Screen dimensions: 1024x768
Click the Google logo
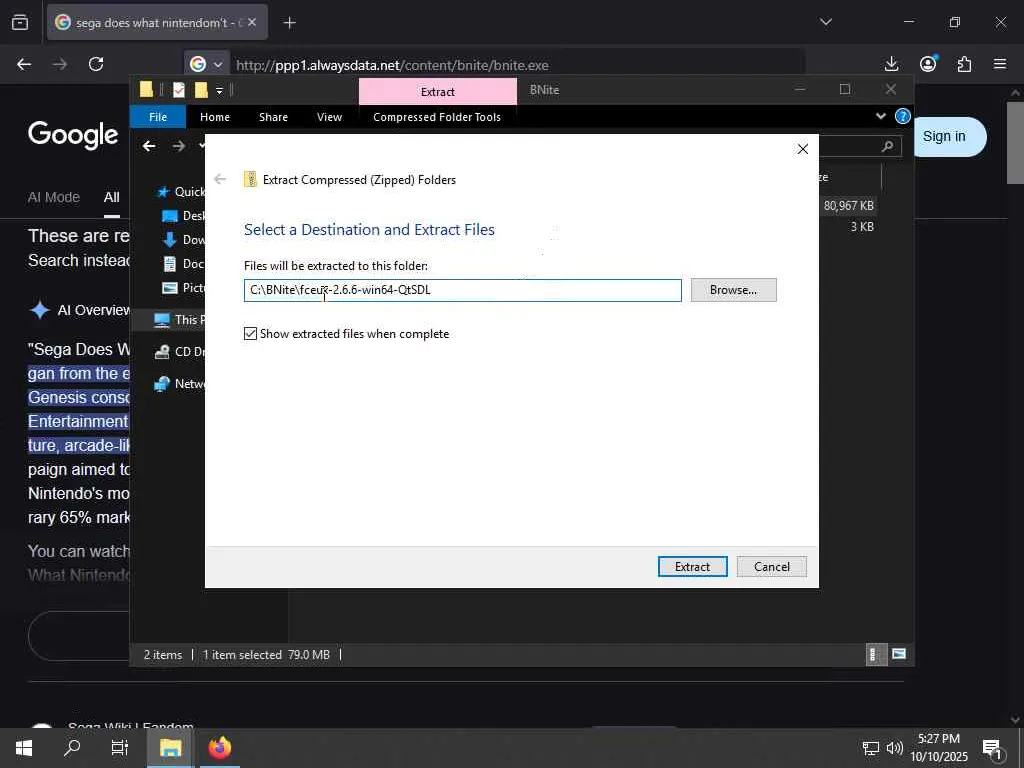73,135
